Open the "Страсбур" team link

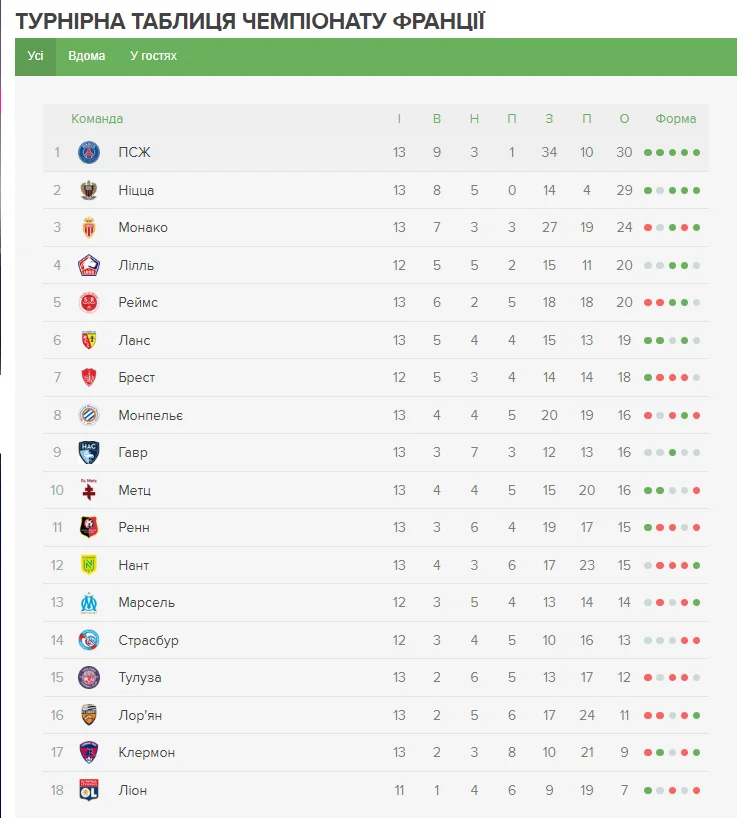click(x=148, y=640)
